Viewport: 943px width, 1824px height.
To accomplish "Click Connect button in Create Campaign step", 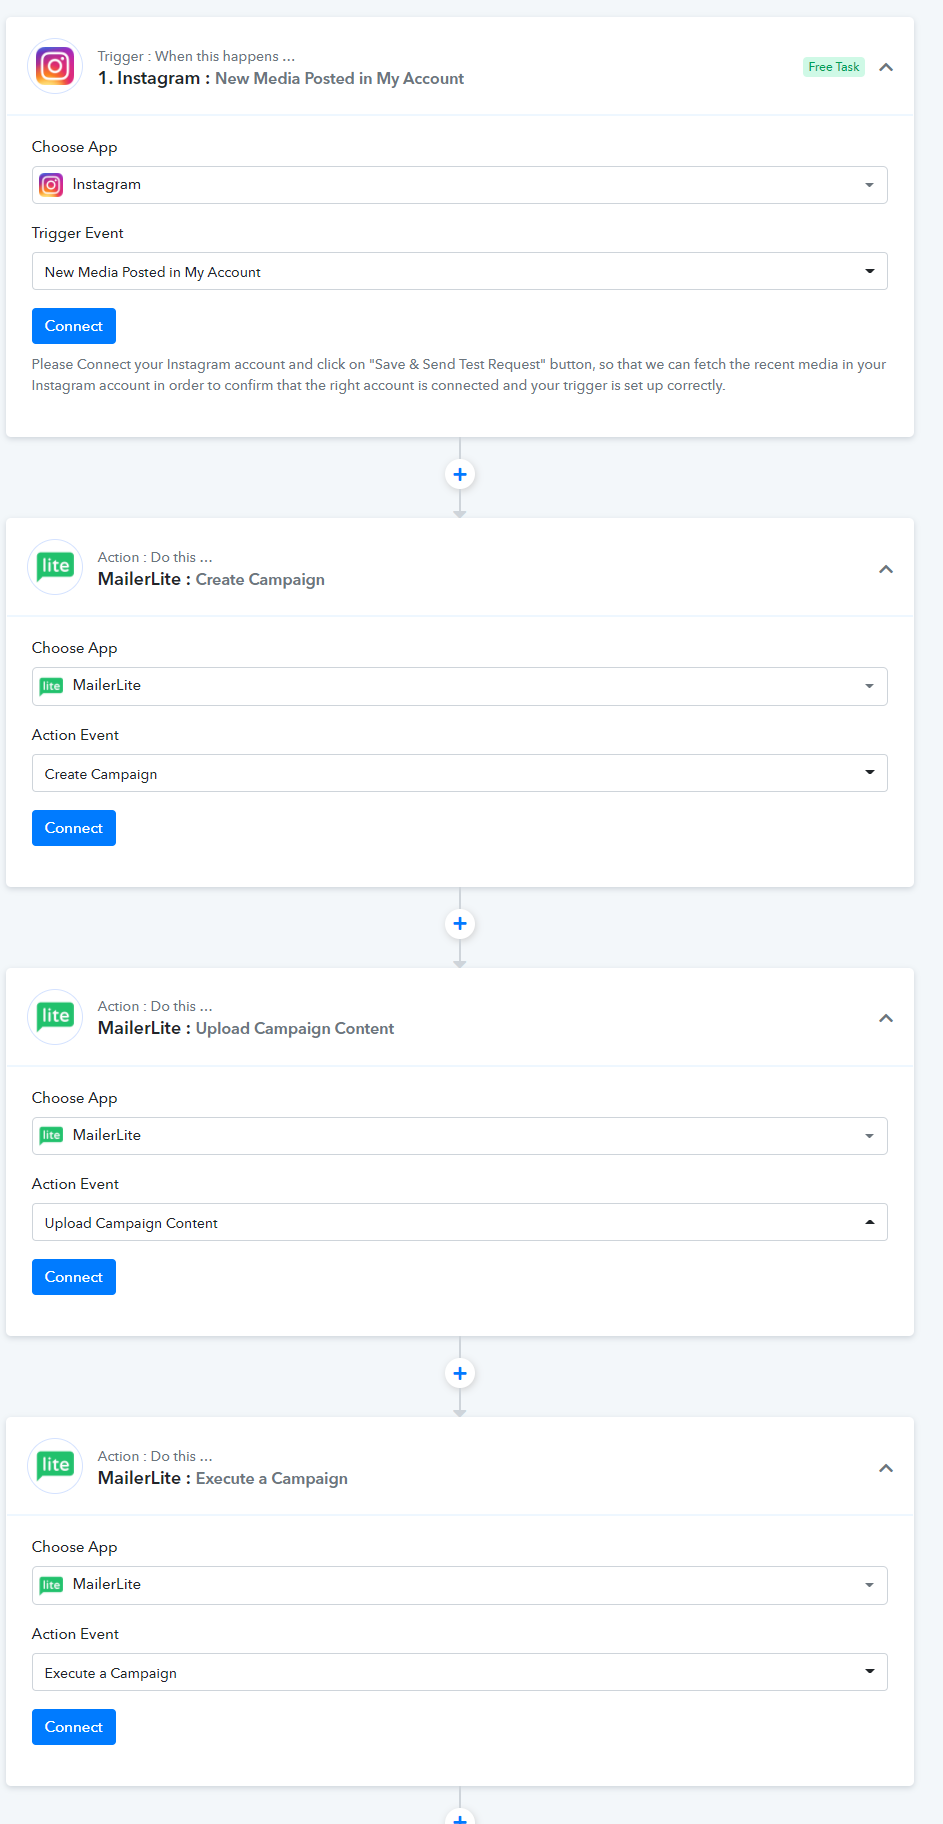I will [74, 828].
